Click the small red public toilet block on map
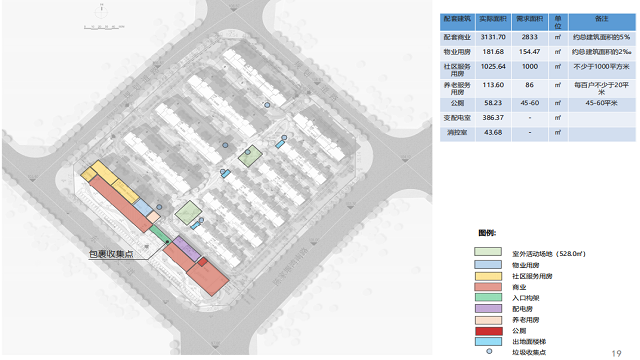This screenshot has width=640, height=360. [202, 262]
